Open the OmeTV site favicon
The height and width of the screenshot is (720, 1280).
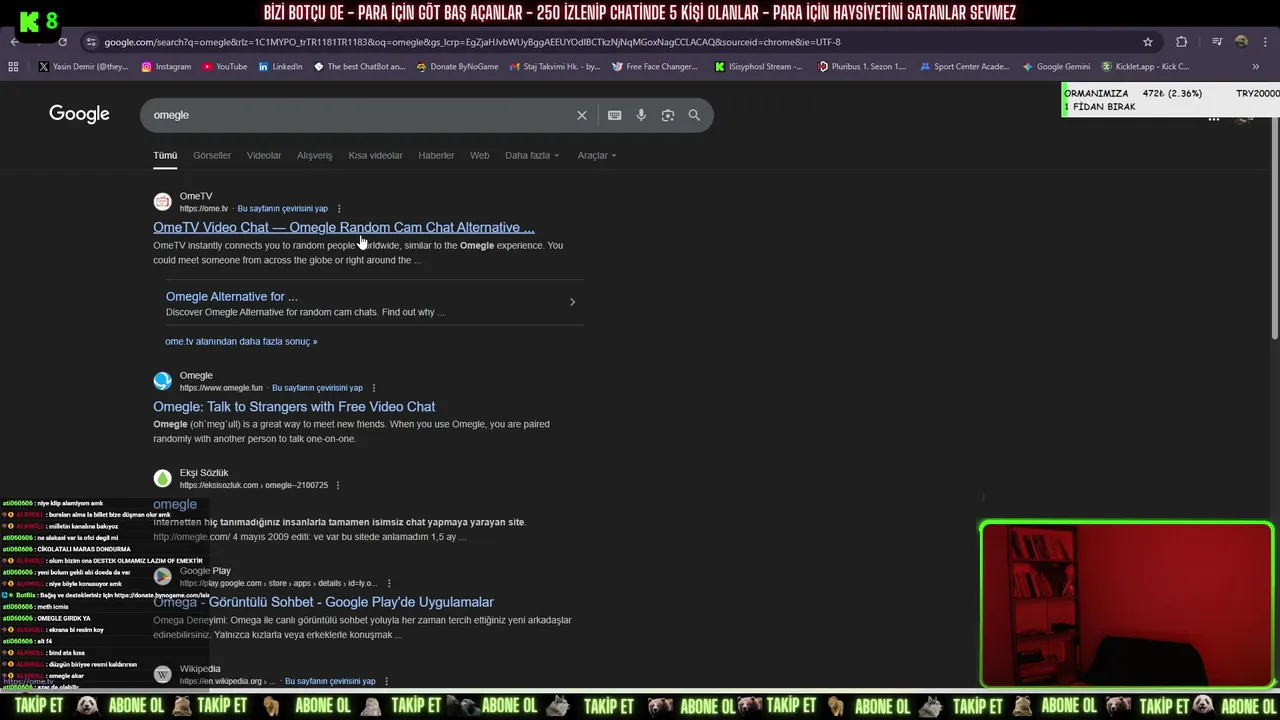point(162,202)
